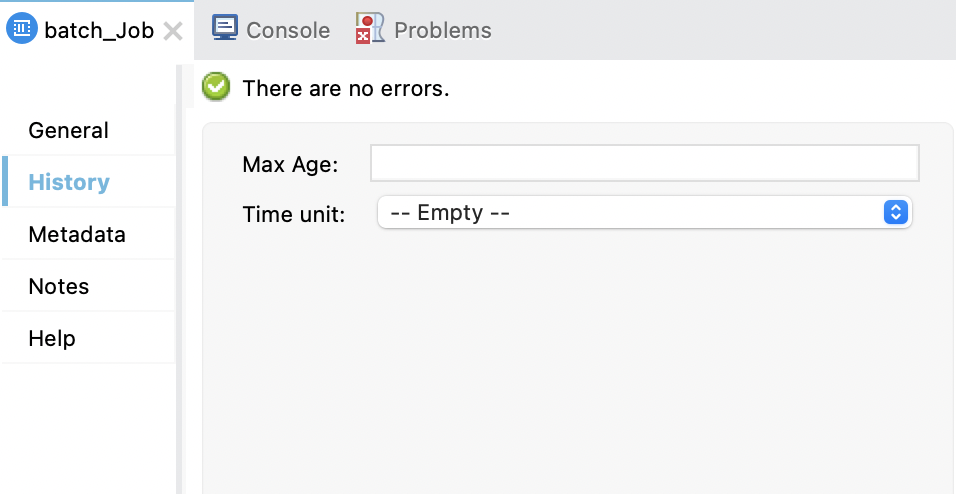Click the "Max Age:" field label
956x494 pixels.
(290, 164)
